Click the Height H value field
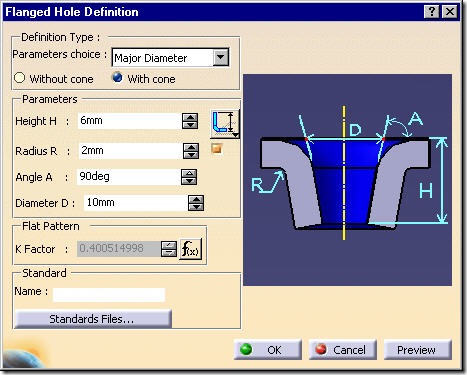Screen dimensions: 467x375 click(x=129, y=121)
